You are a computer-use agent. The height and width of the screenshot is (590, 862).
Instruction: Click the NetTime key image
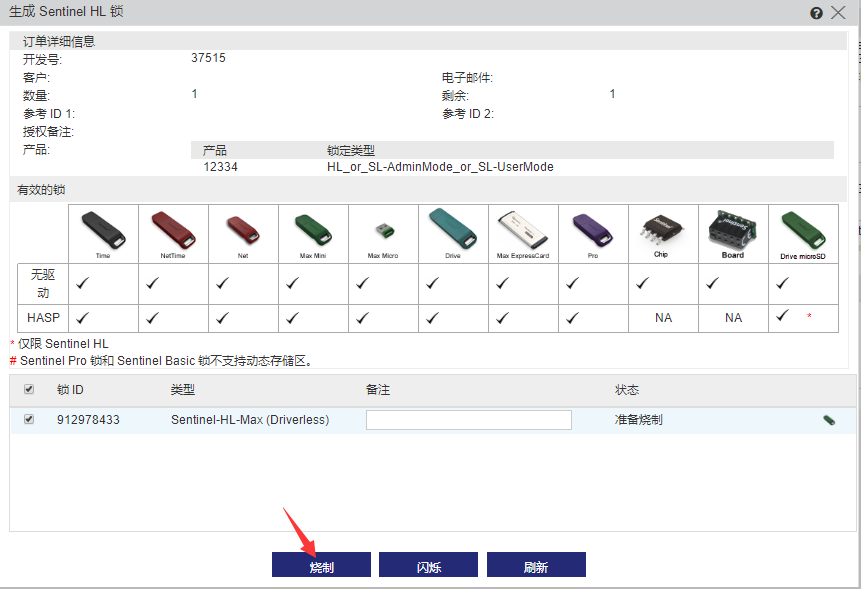(173, 229)
